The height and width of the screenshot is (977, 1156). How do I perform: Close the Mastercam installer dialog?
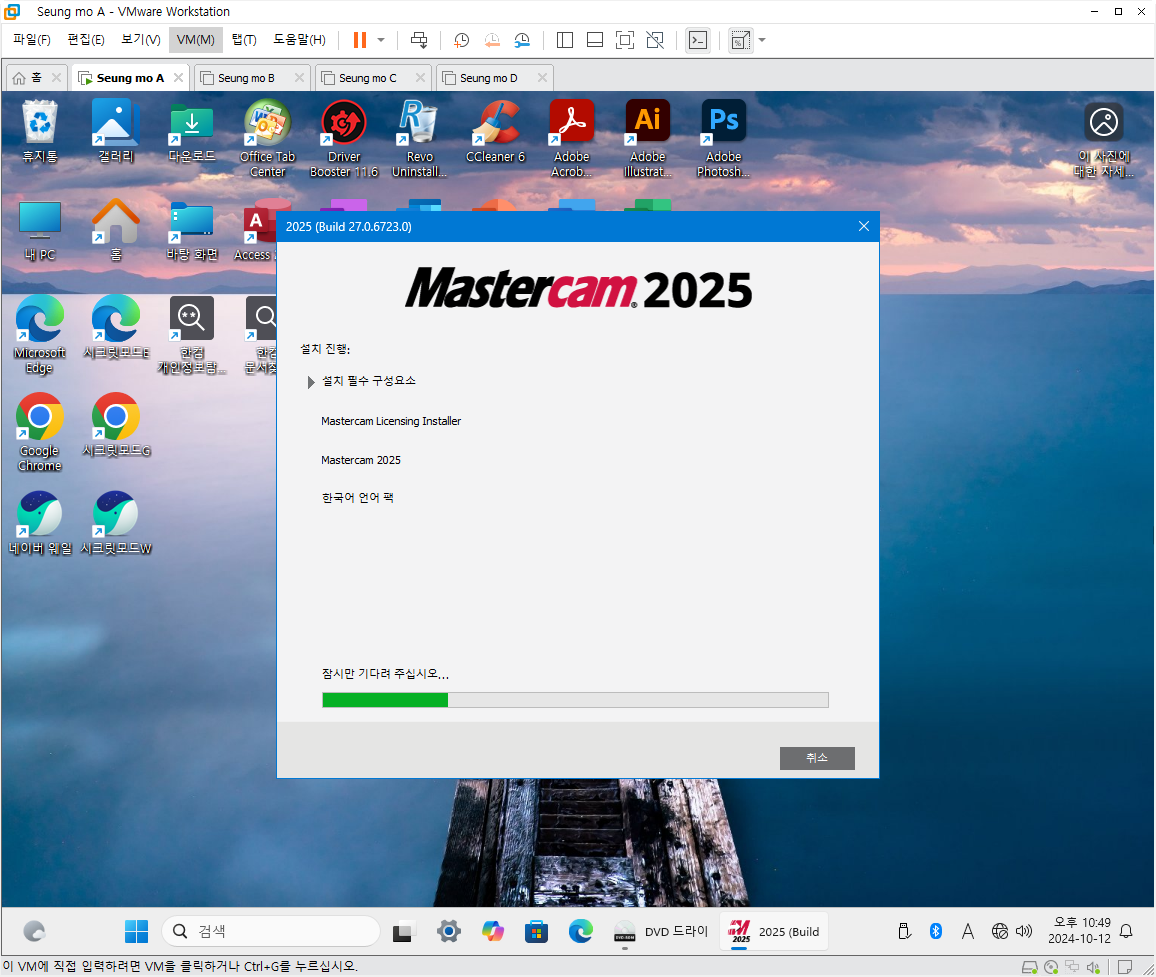coord(863,226)
